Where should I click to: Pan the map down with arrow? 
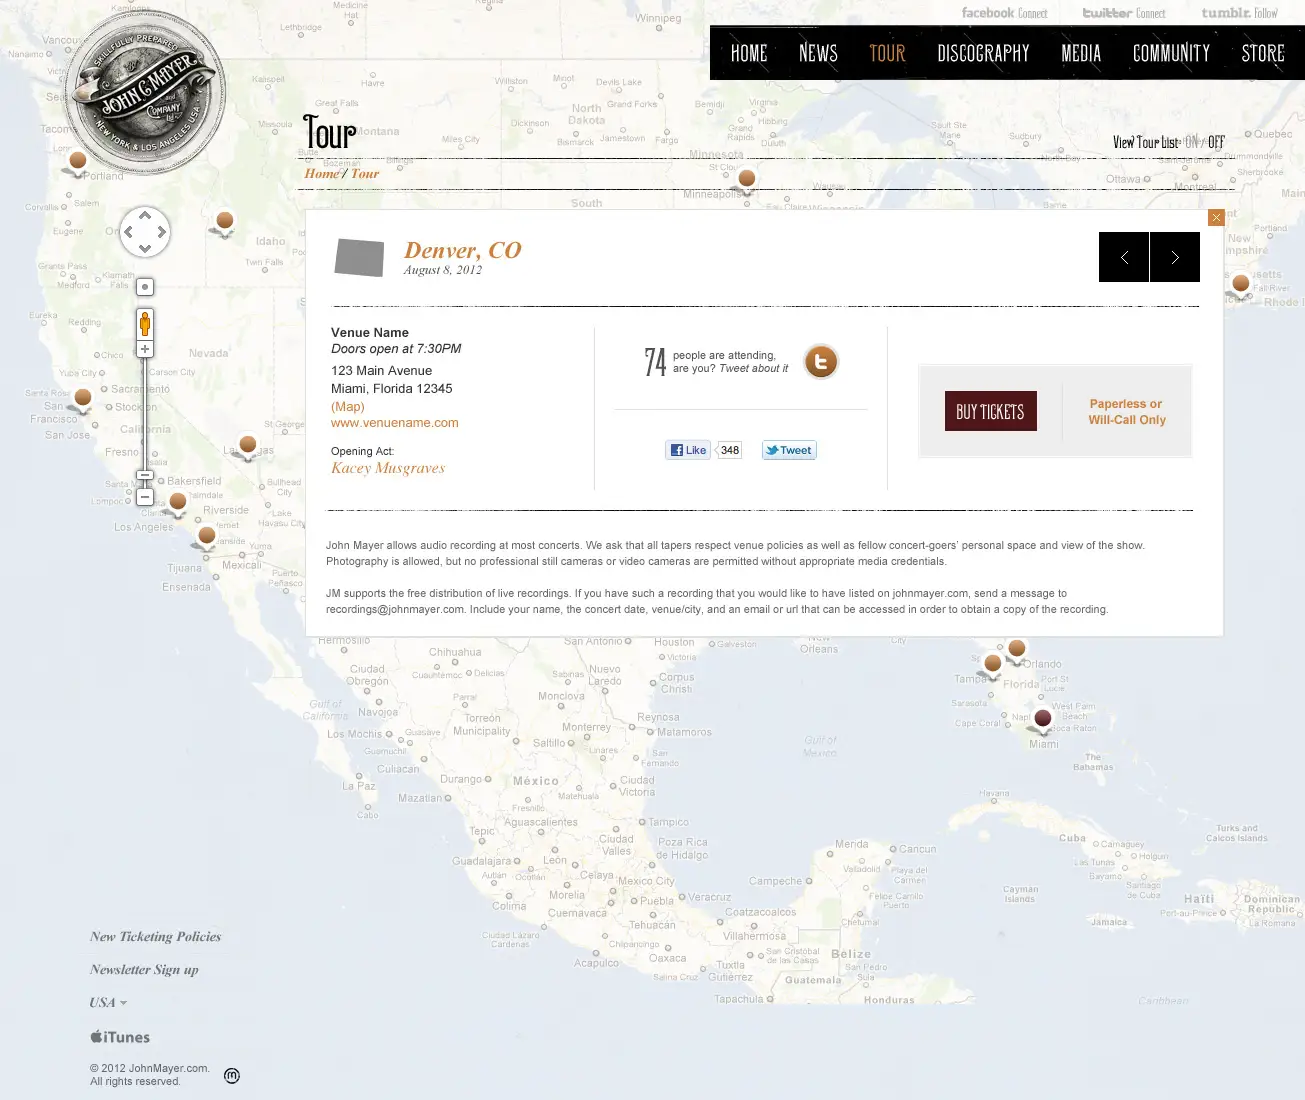pyautogui.click(x=145, y=248)
